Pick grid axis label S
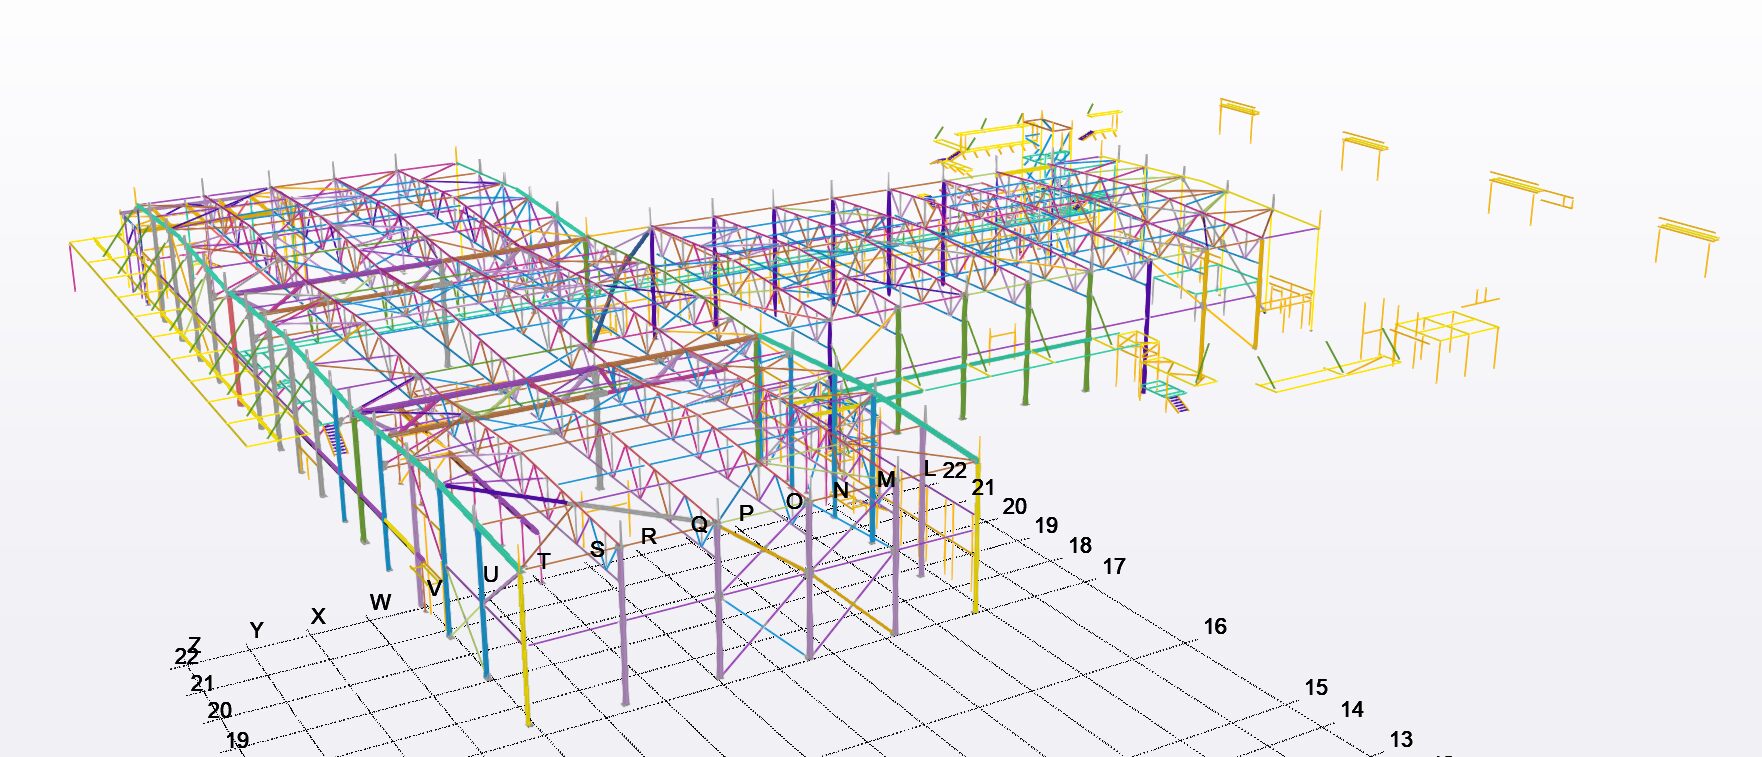The image size is (1762, 757). pos(597,549)
